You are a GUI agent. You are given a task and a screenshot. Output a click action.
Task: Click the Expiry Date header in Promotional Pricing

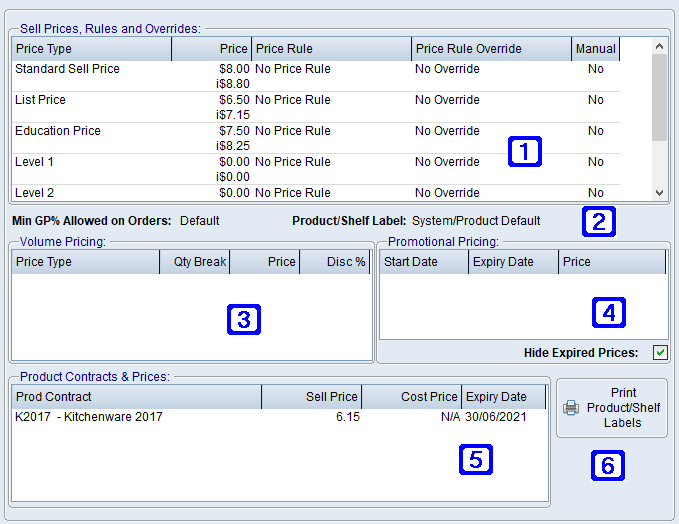pos(513,262)
